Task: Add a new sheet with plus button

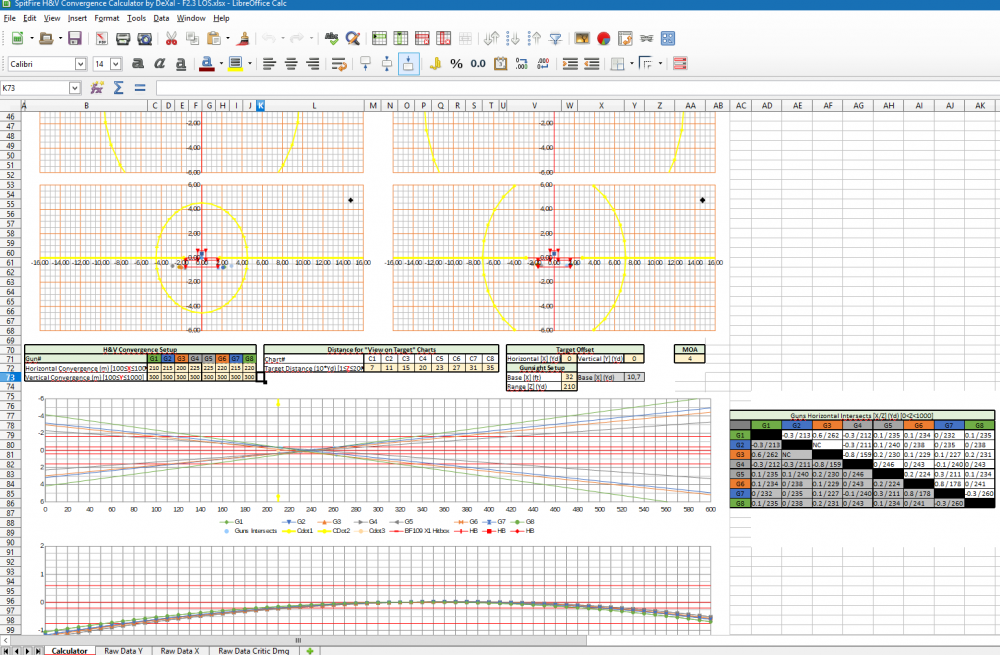Action: pos(311,650)
